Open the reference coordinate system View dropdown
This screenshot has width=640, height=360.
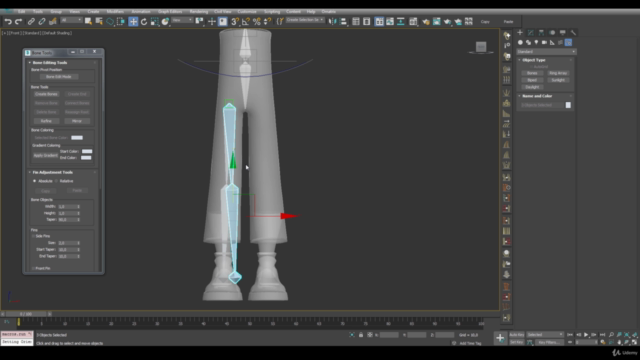coord(182,20)
